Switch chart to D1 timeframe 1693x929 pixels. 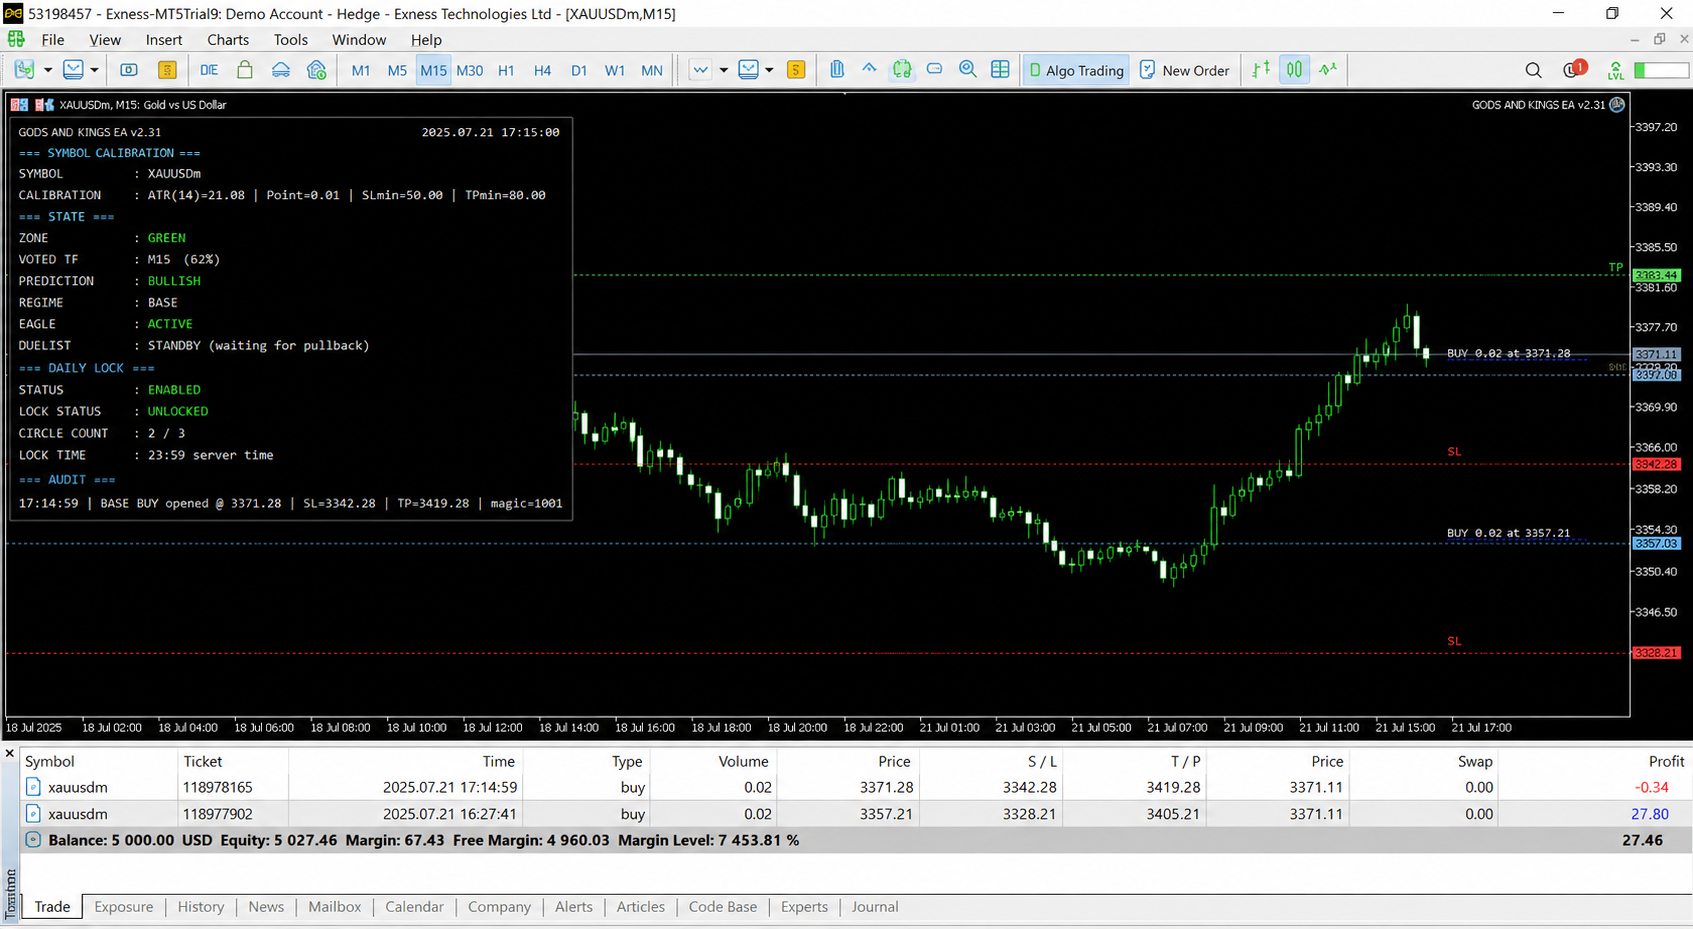coord(579,70)
